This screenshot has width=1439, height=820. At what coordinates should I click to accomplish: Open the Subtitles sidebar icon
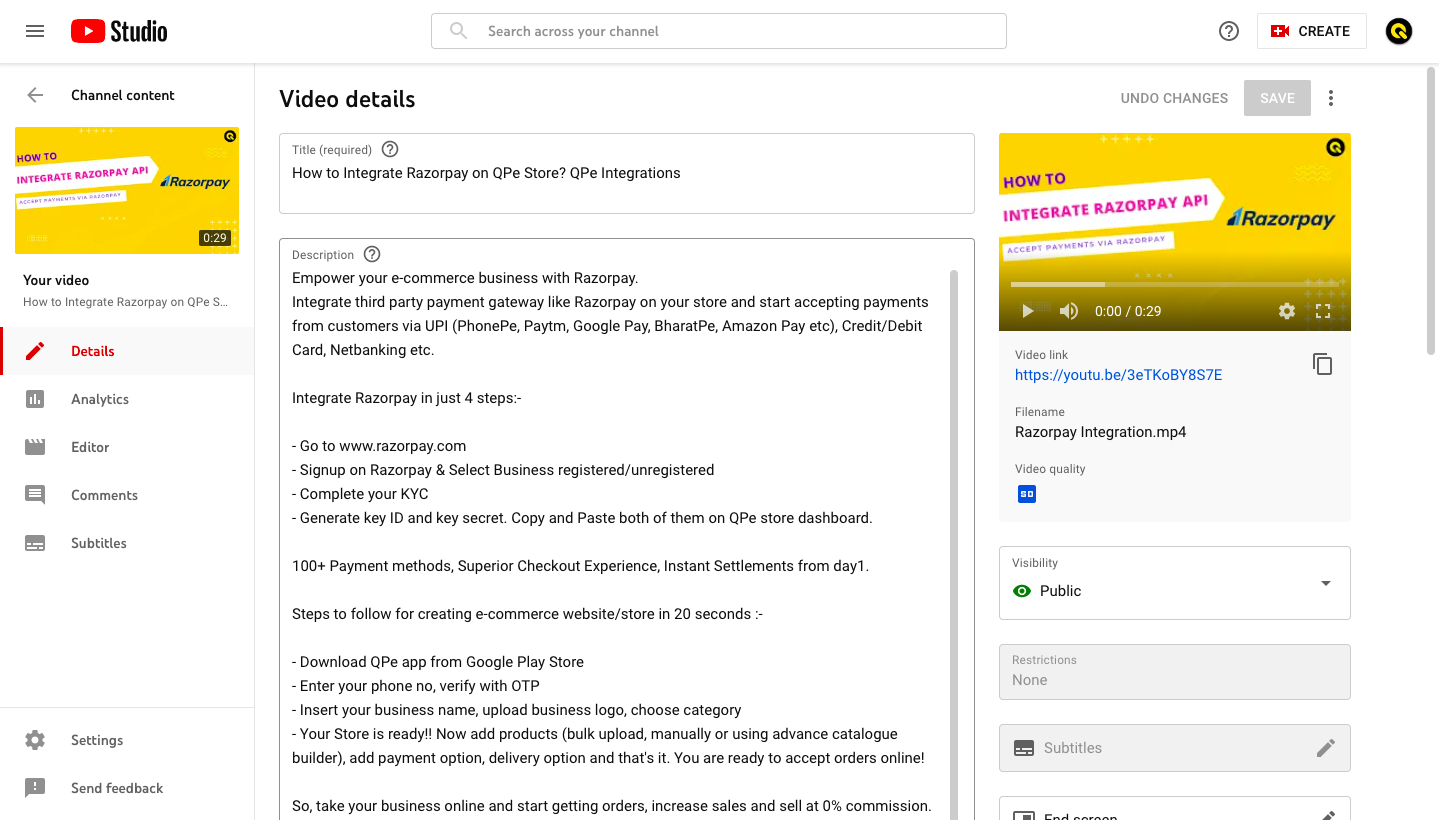click(x=35, y=543)
